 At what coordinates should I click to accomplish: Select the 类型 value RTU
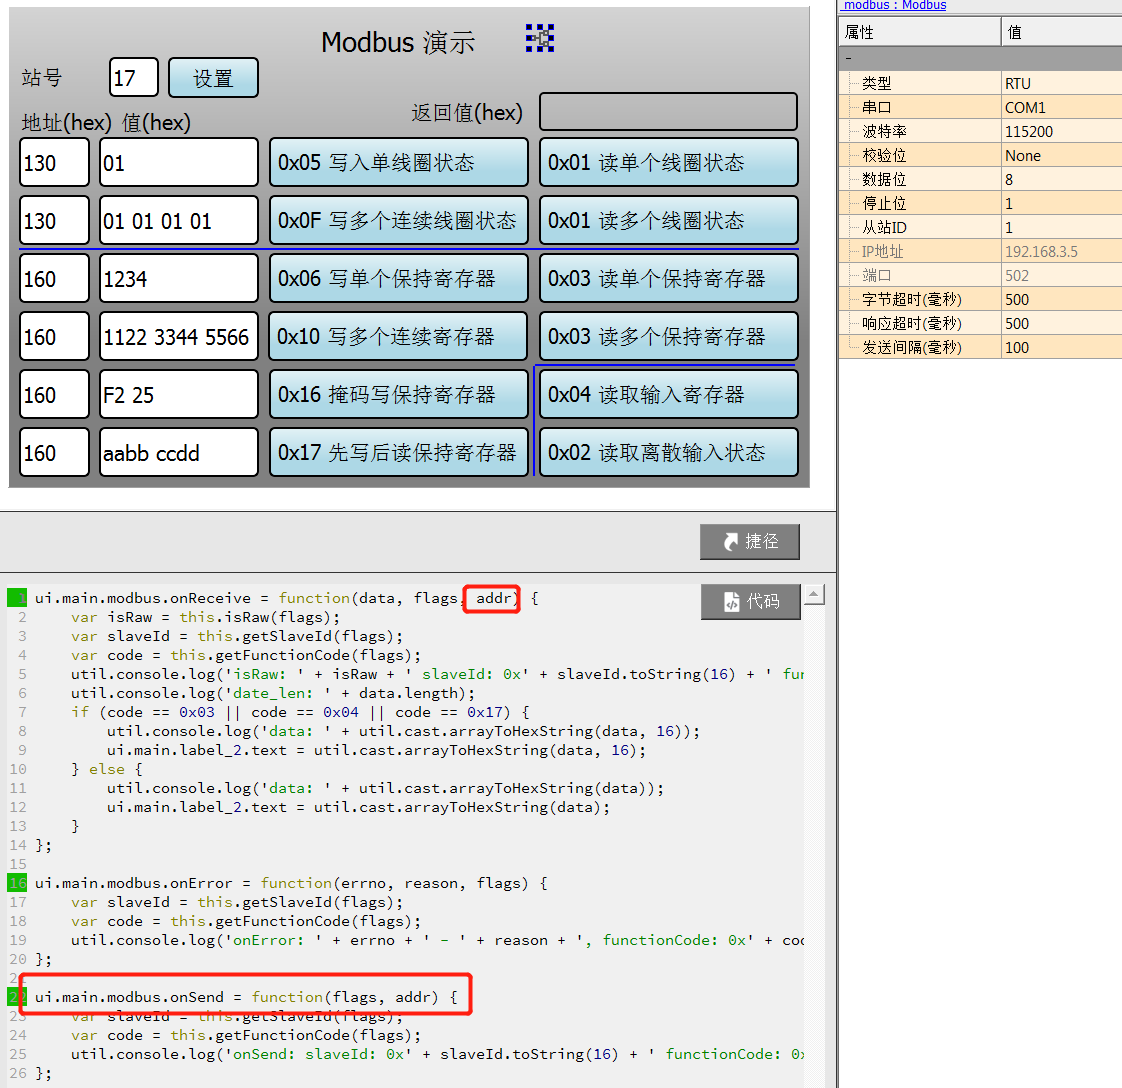coord(1062,83)
